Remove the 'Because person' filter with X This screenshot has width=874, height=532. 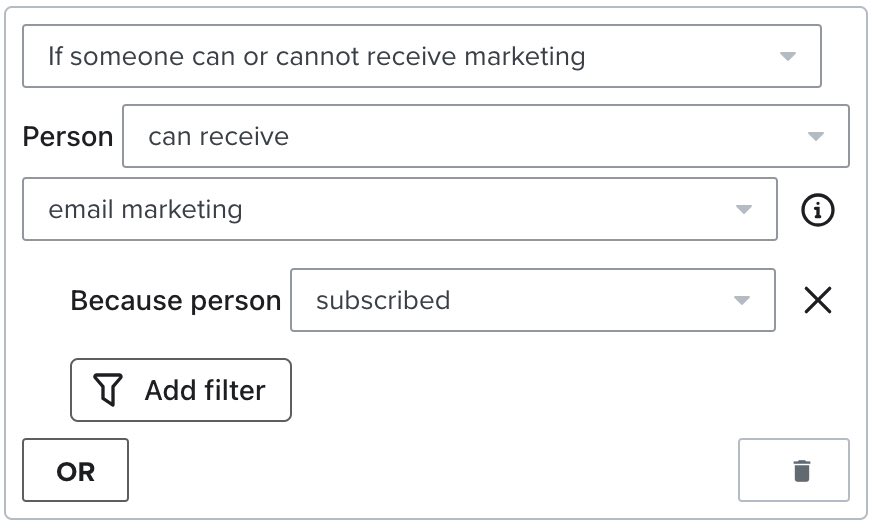point(818,300)
